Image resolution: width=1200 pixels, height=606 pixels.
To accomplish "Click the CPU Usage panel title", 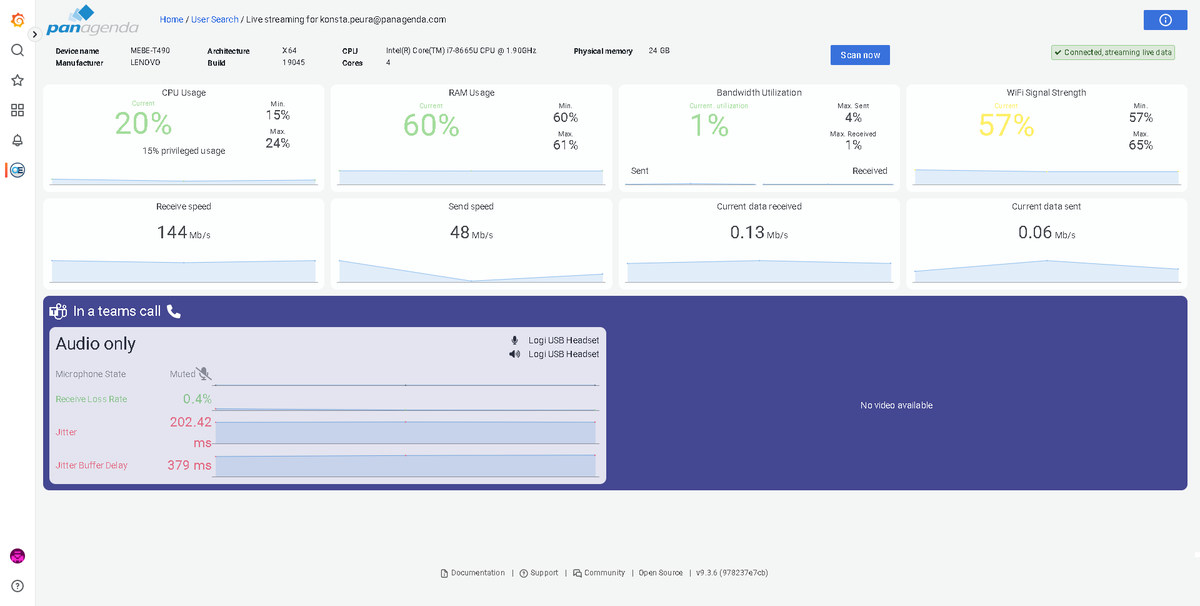I will tap(184, 93).
